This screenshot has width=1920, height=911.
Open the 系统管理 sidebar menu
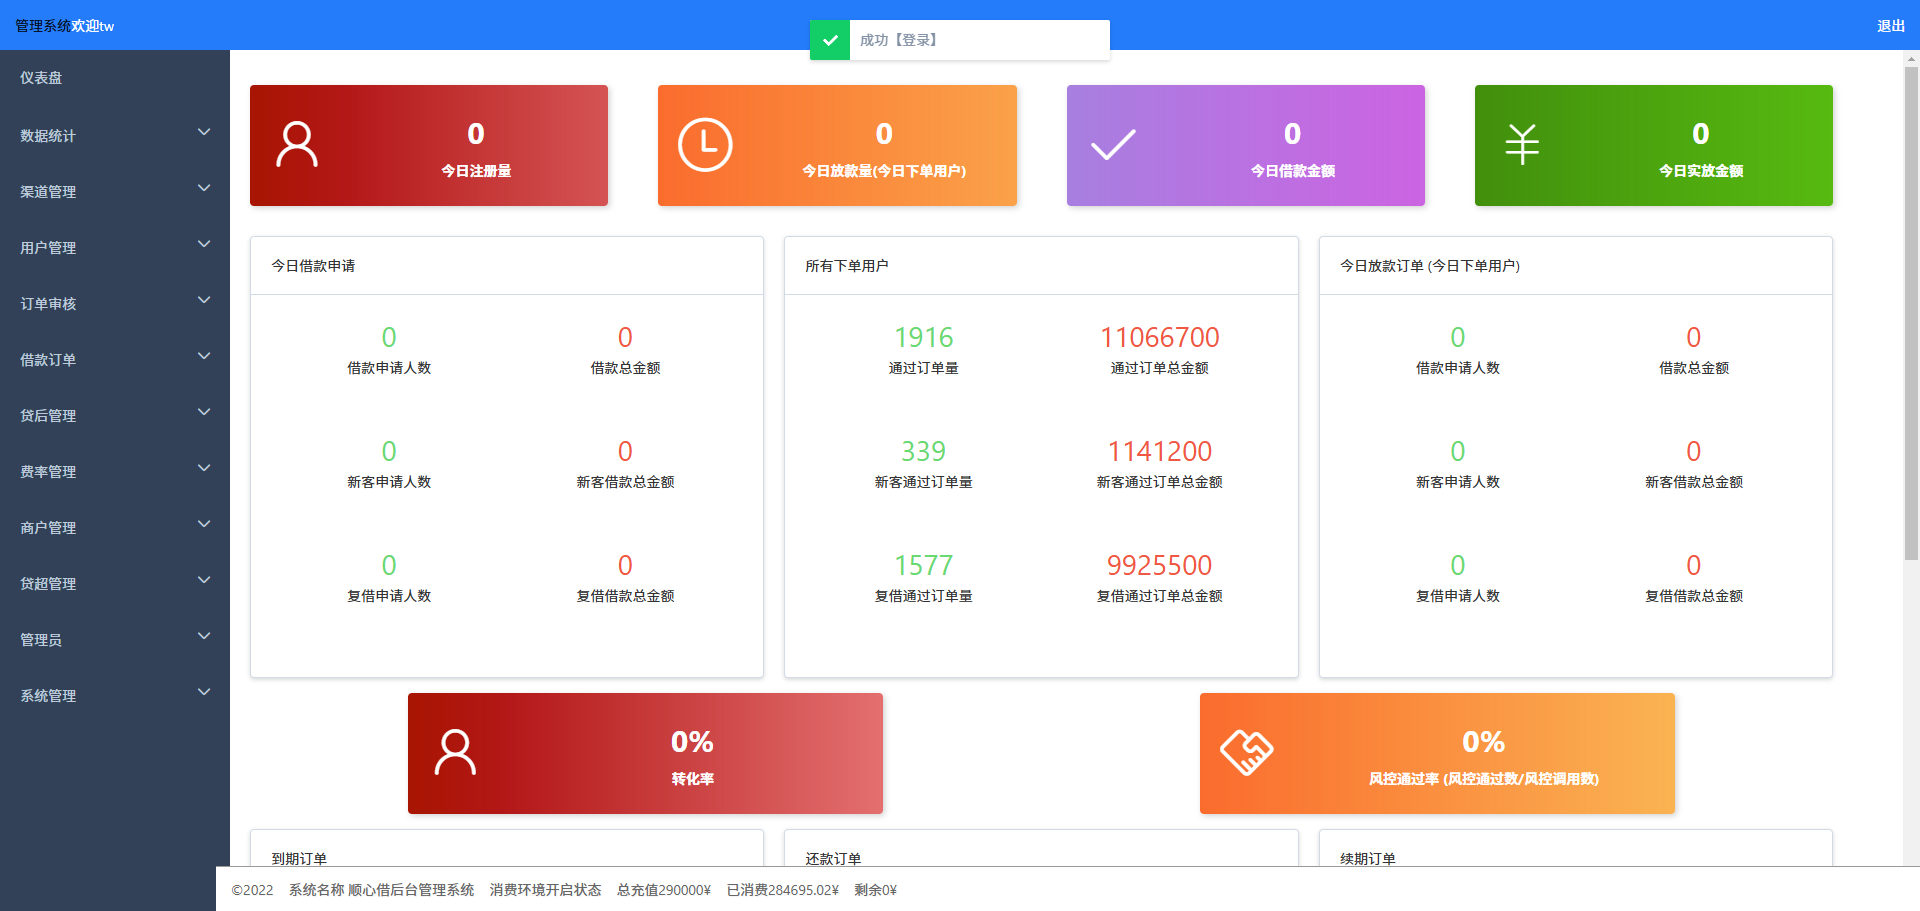click(115, 695)
